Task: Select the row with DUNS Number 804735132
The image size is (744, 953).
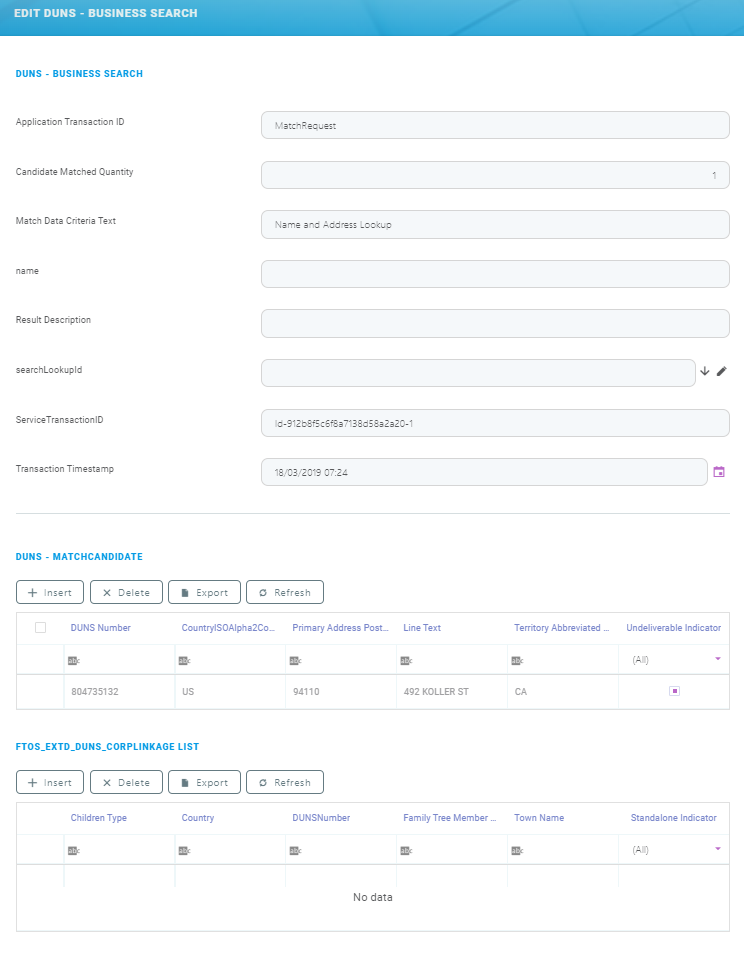Action: (95, 692)
